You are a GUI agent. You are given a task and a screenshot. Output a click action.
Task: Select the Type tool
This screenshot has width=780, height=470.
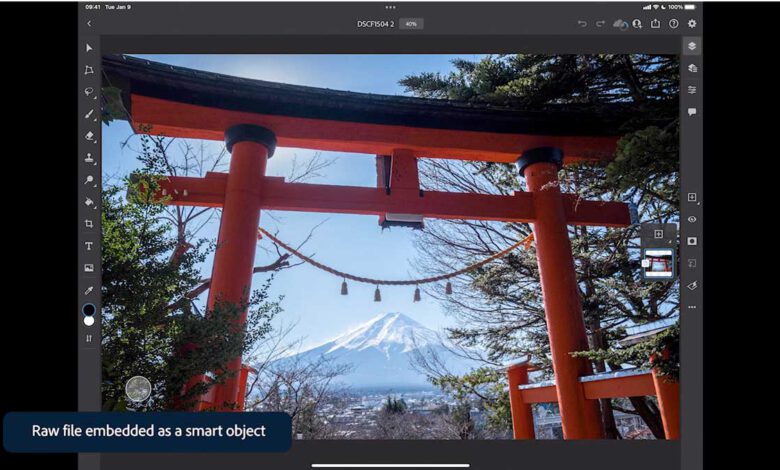(x=89, y=246)
